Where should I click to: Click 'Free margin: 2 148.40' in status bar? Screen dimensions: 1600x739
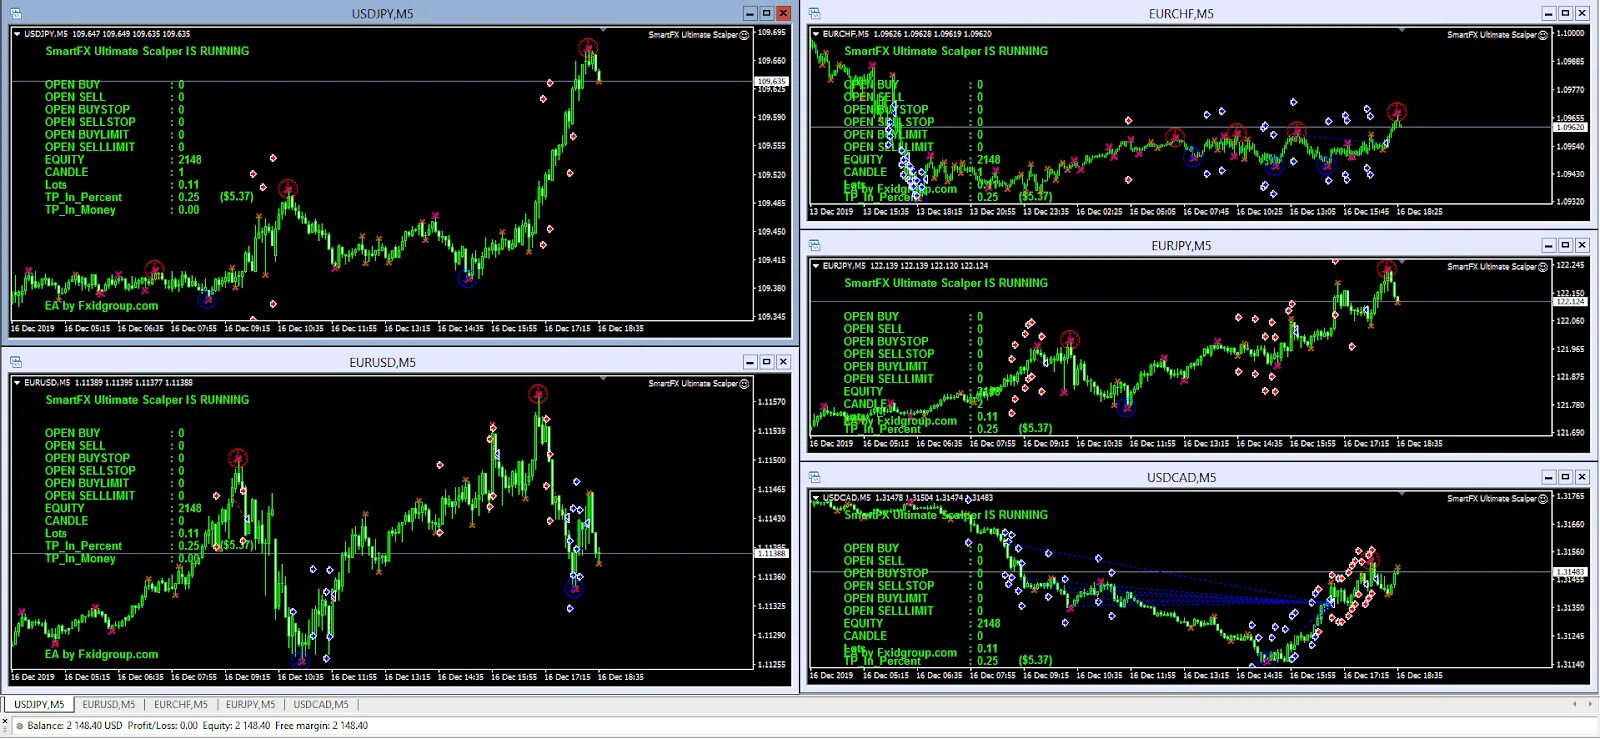coord(321,726)
